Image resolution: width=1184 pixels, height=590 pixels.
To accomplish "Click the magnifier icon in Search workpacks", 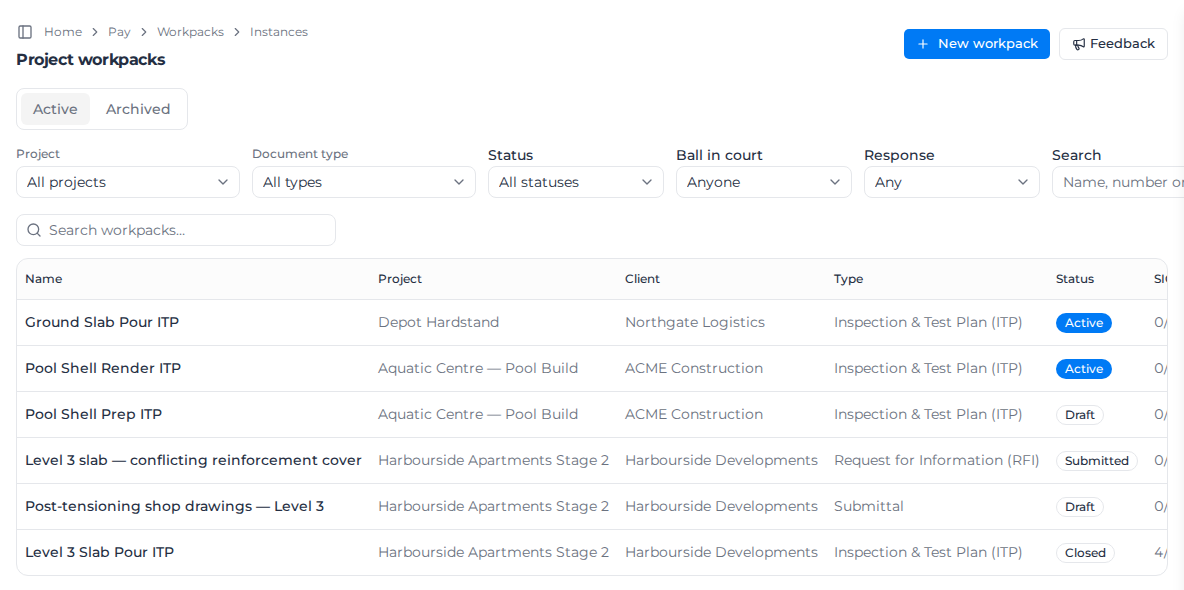I will tap(33, 230).
